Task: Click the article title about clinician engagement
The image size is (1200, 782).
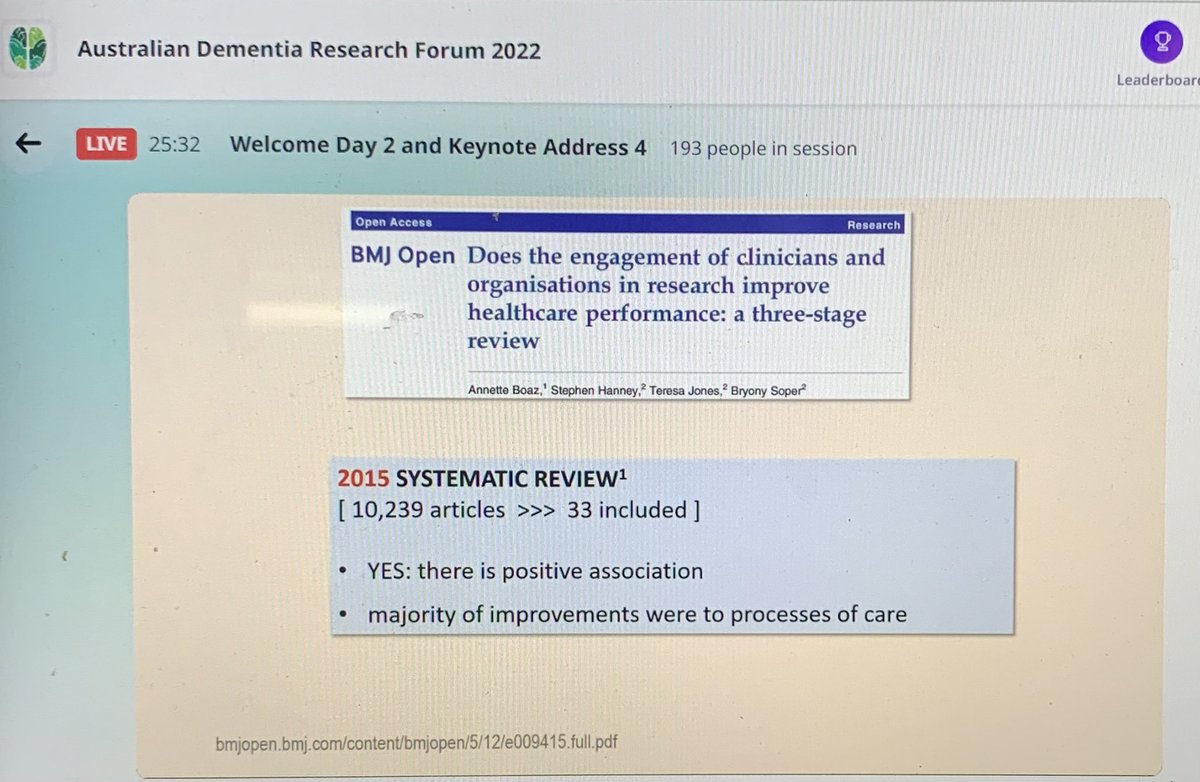Action: pyautogui.click(x=676, y=298)
